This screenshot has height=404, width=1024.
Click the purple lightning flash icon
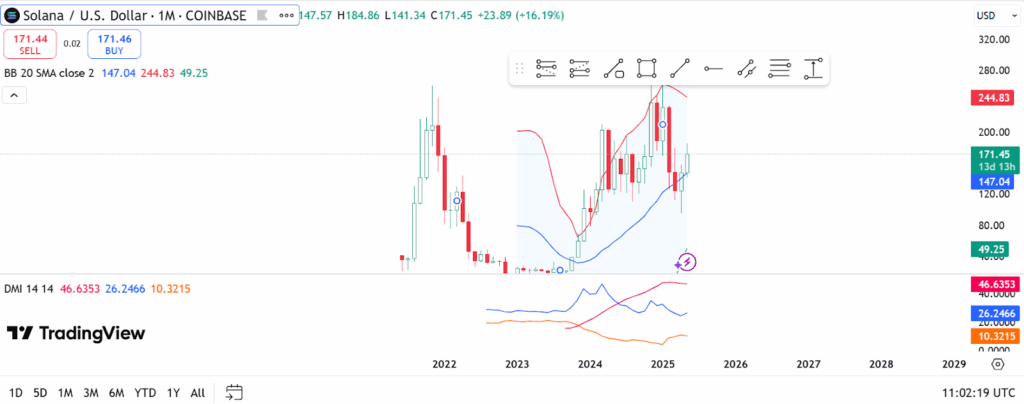686,262
